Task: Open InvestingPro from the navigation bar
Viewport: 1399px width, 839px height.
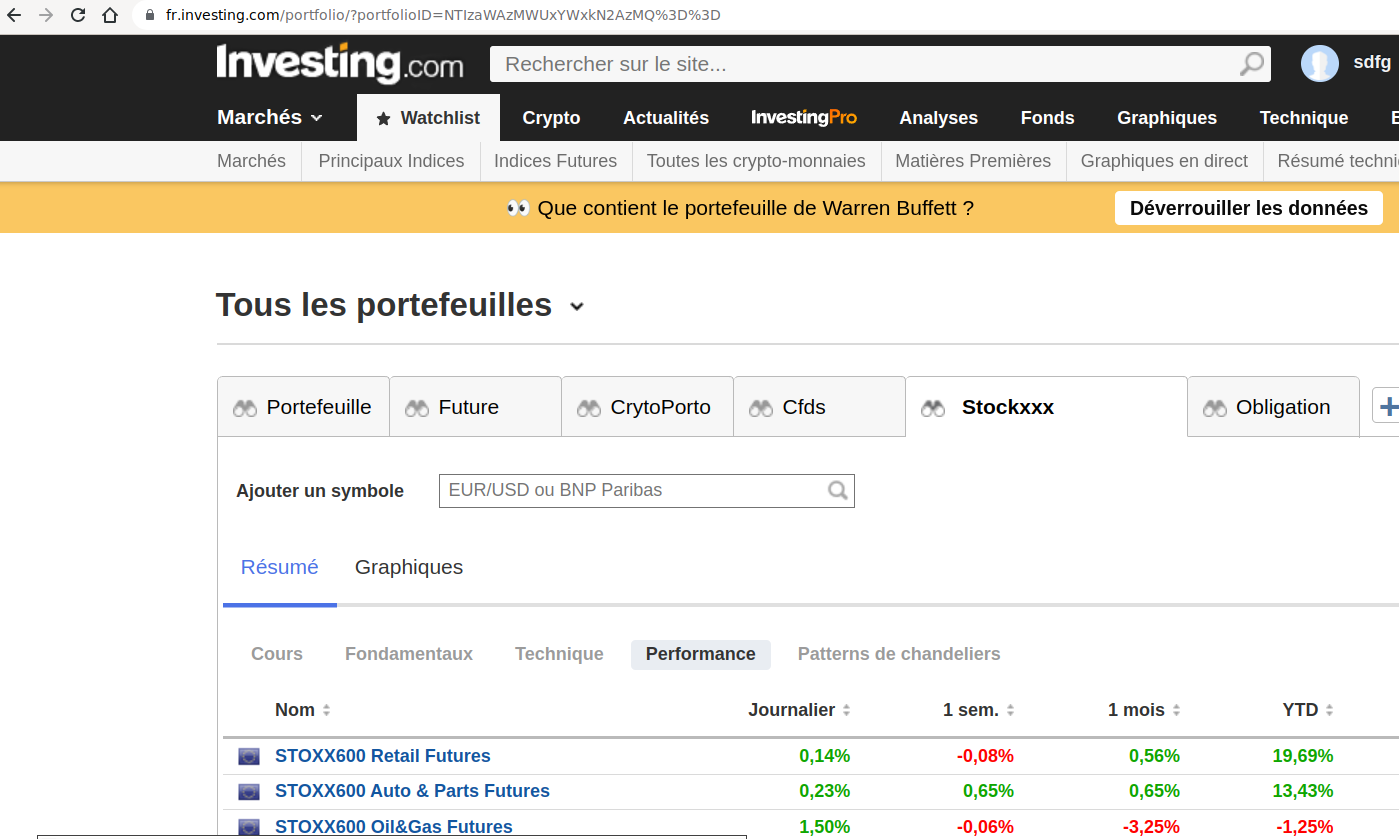Action: [804, 118]
